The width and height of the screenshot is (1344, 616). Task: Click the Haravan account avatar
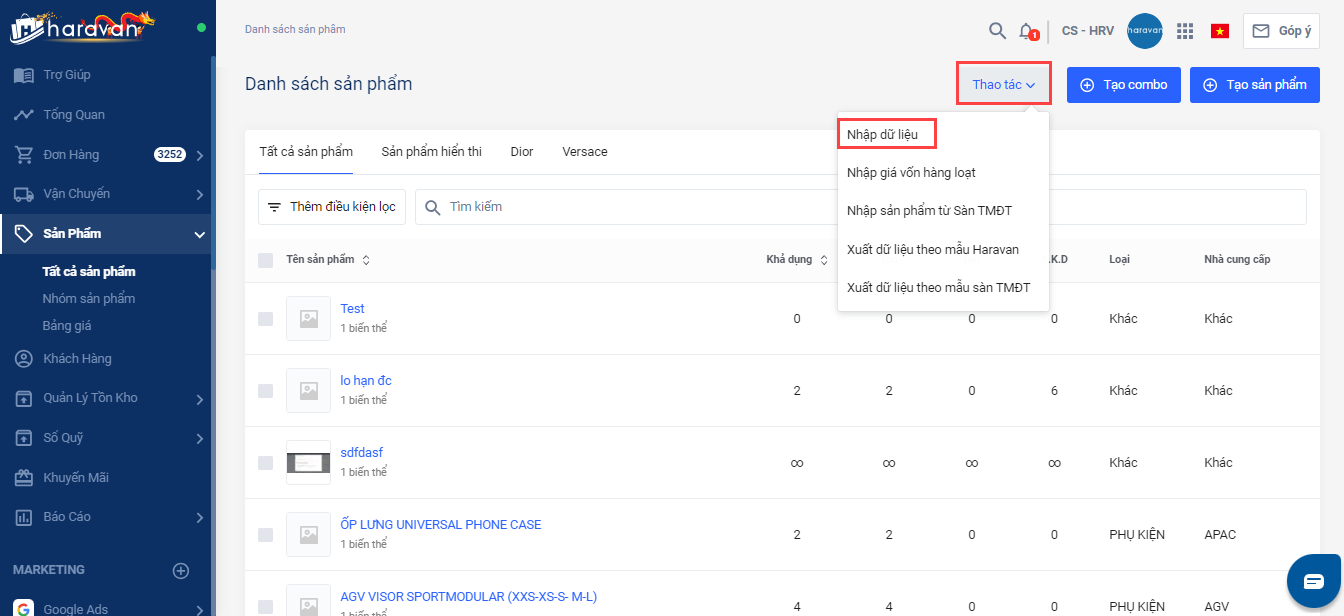tap(1144, 31)
